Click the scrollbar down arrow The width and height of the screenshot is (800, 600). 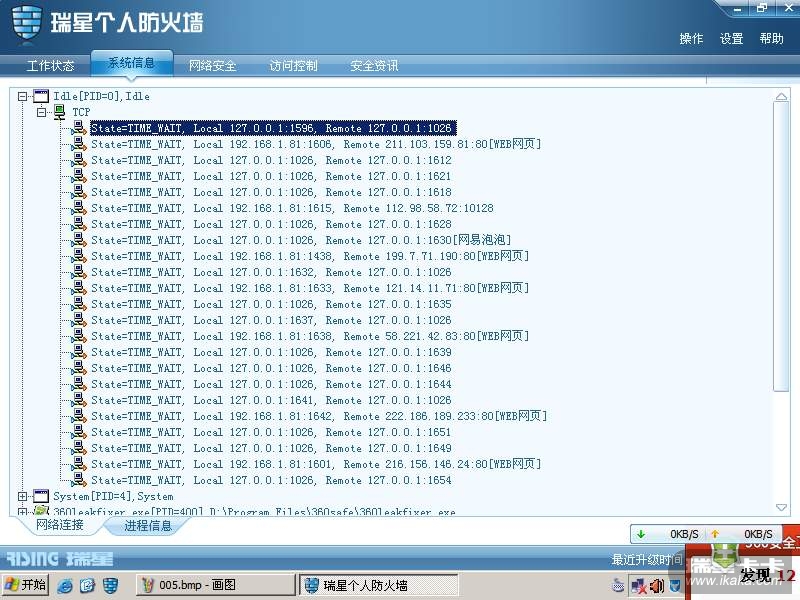pyautogui.click(x=781, y=507)
